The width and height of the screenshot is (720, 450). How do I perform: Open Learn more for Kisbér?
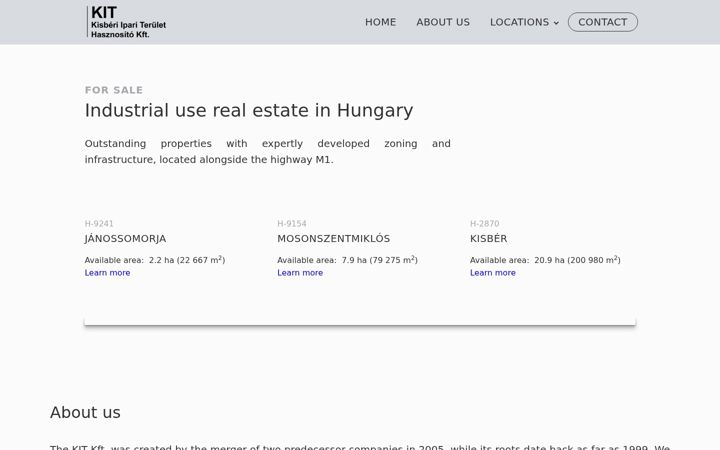click(493, 273)
